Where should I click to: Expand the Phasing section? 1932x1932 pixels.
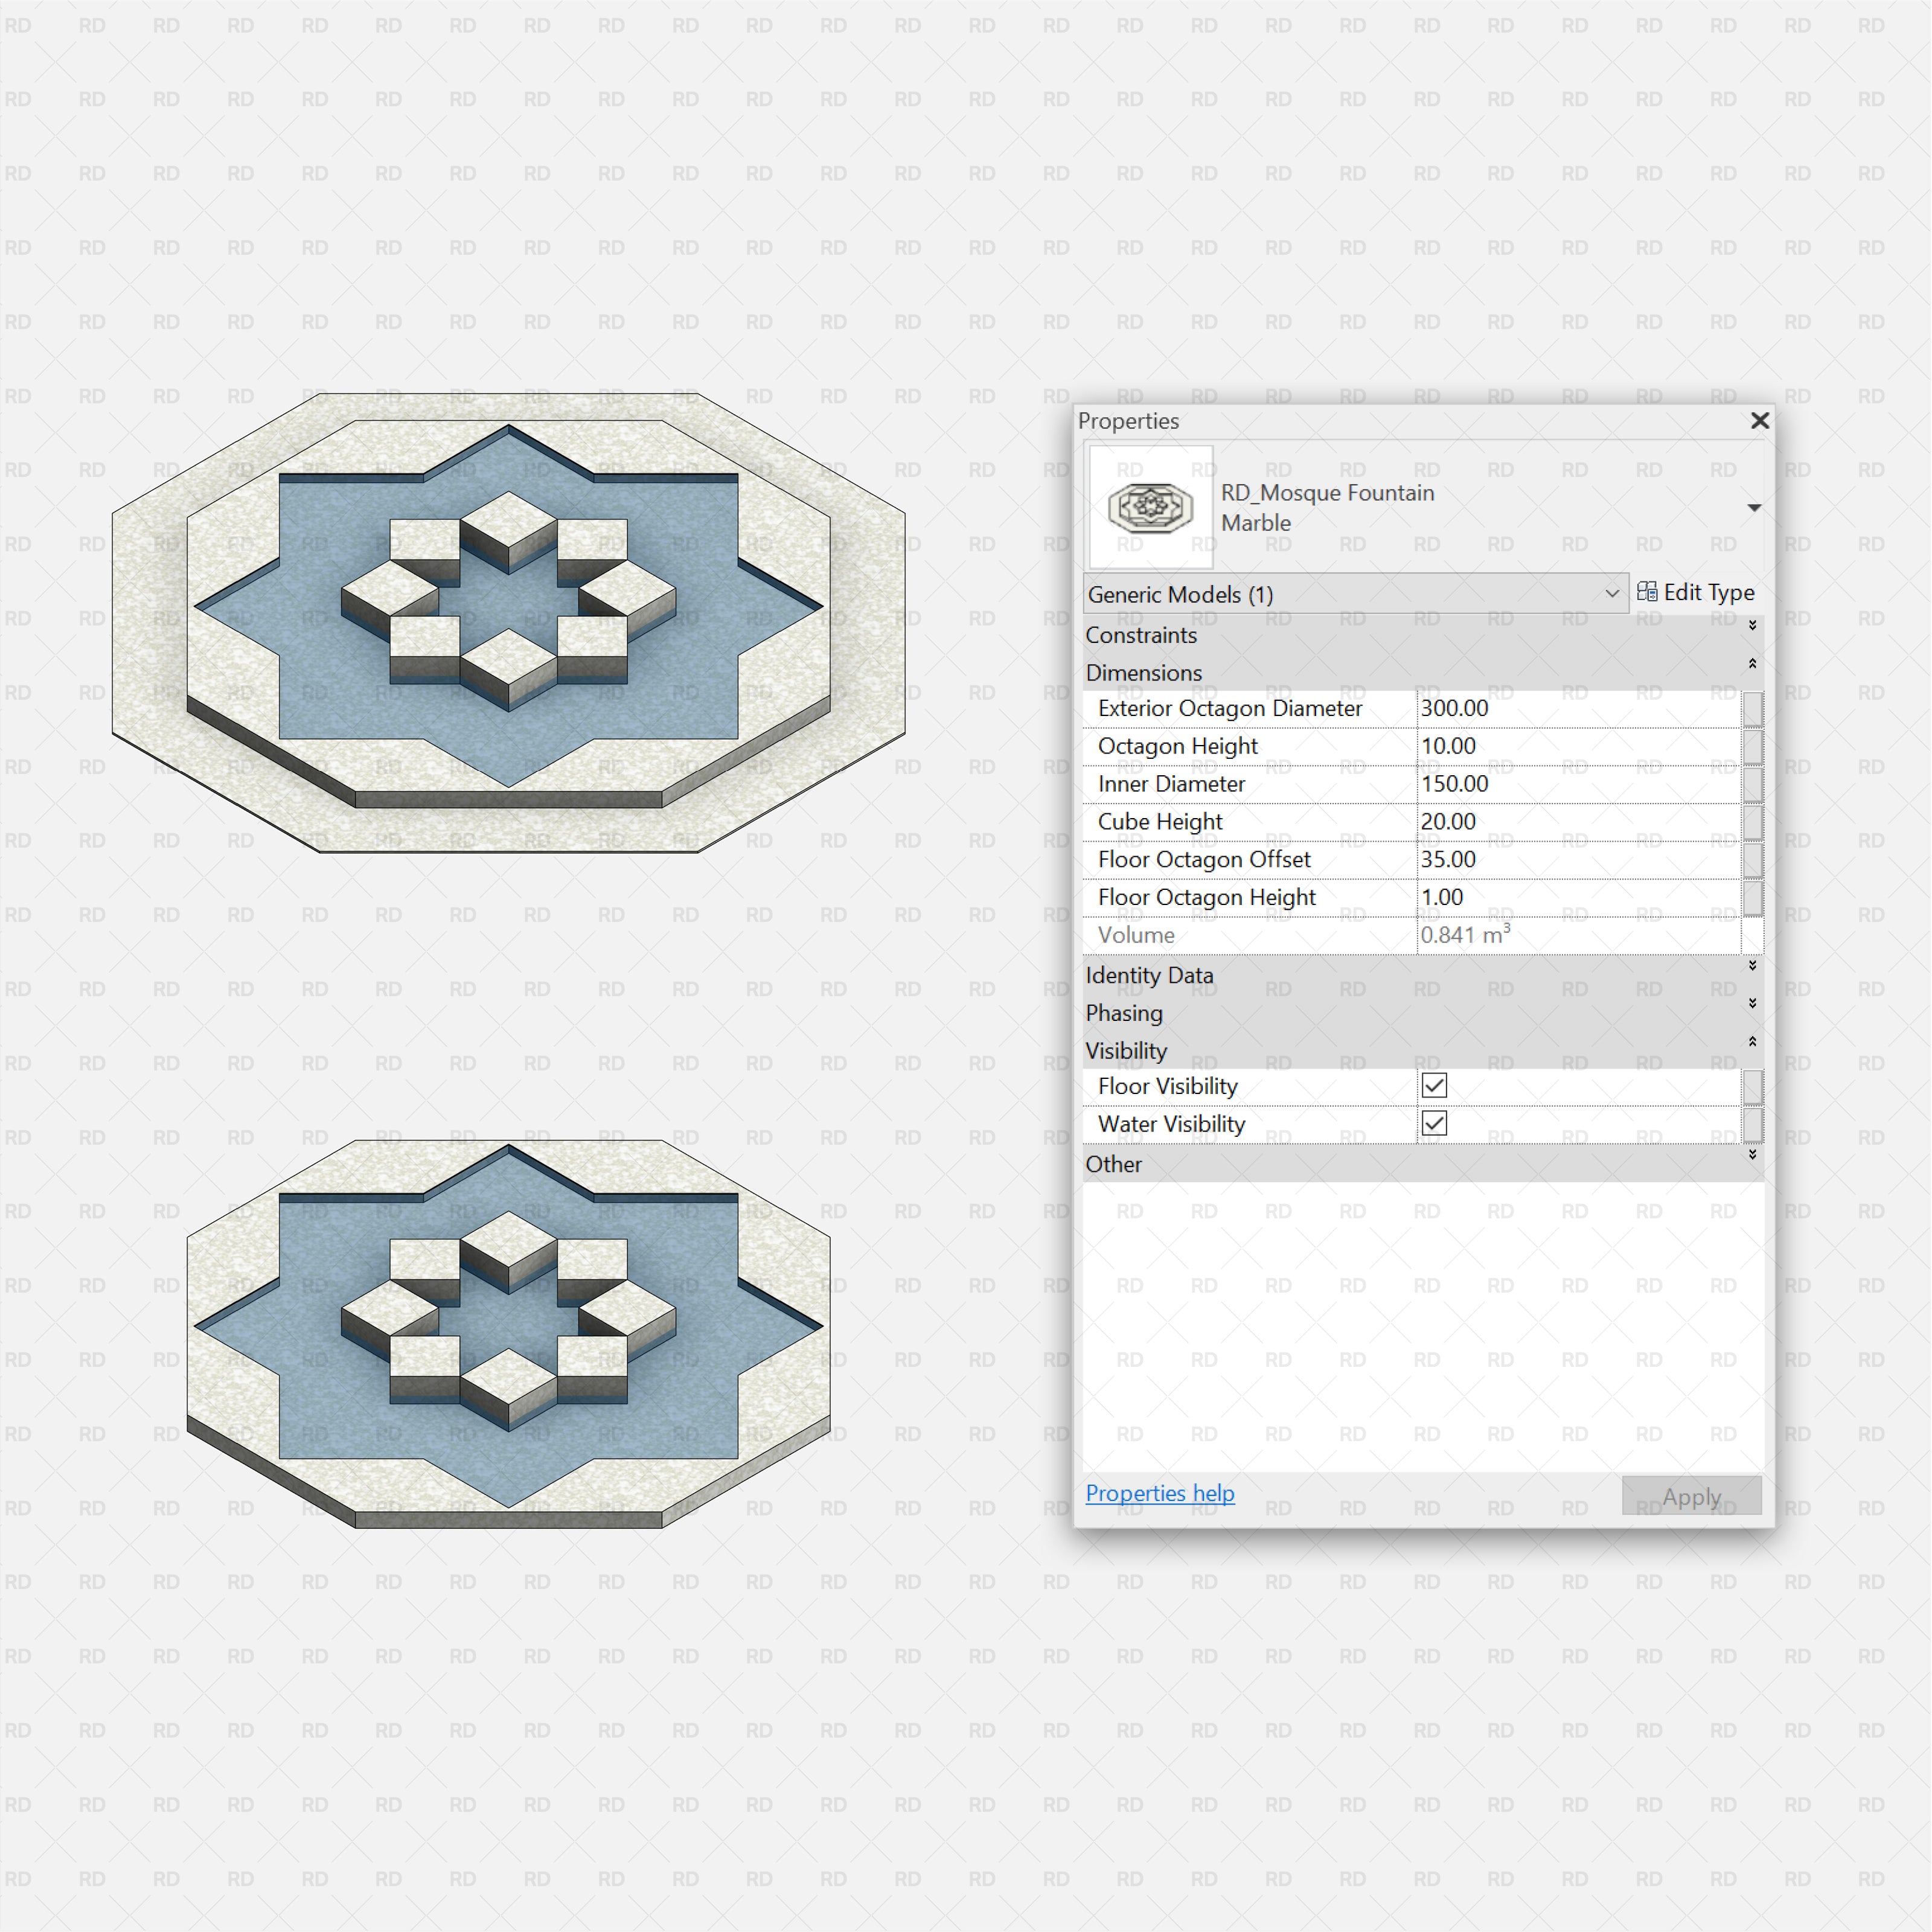point(1753,1003)
